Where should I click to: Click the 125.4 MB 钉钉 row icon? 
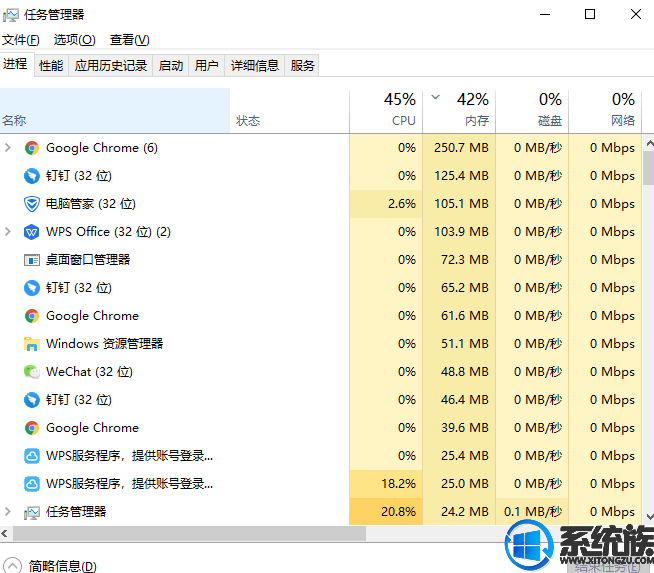[32, 176]
